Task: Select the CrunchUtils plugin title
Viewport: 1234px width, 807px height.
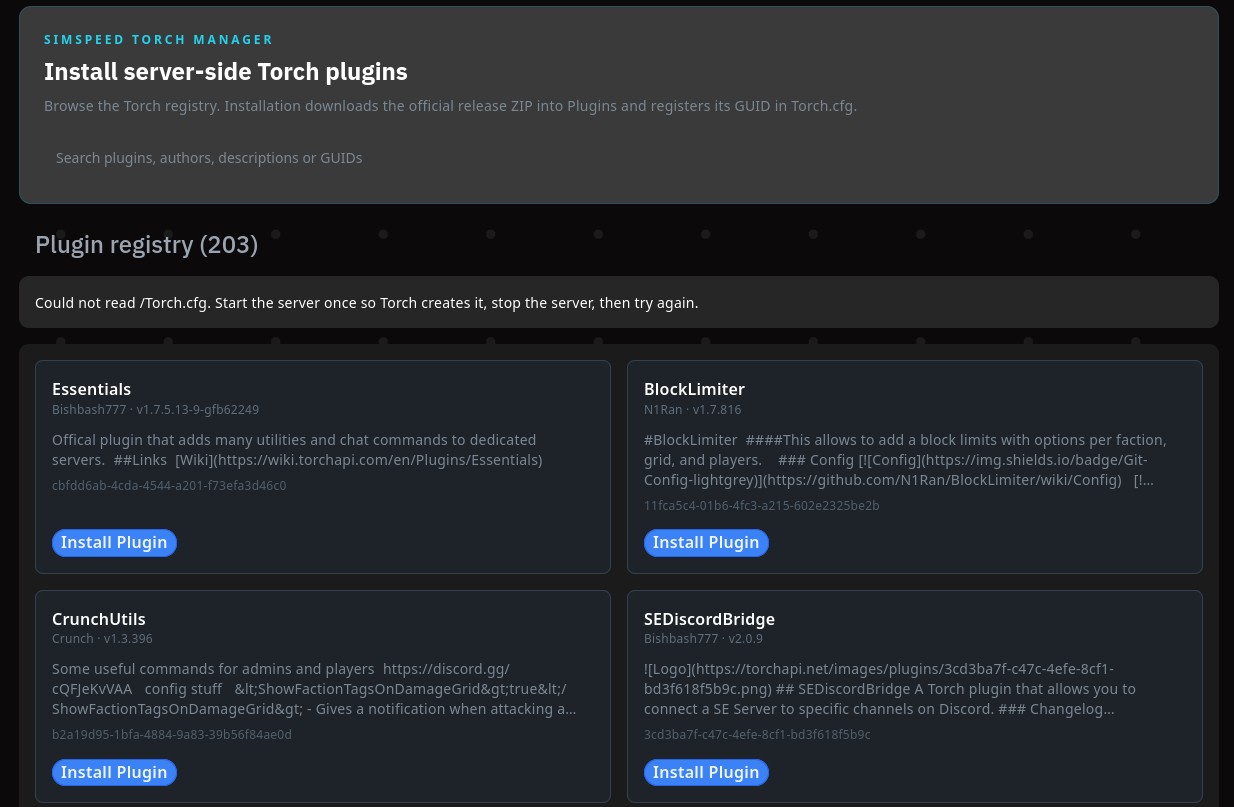Action: coord(98,619)
